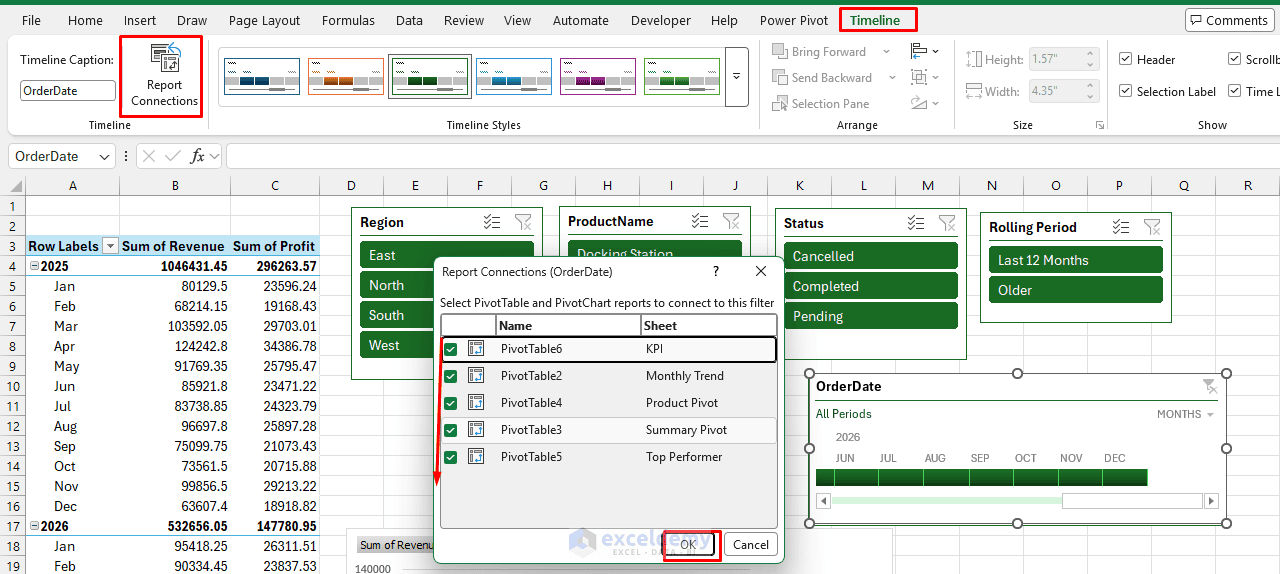Click the Insert Function fx icon

198,156
